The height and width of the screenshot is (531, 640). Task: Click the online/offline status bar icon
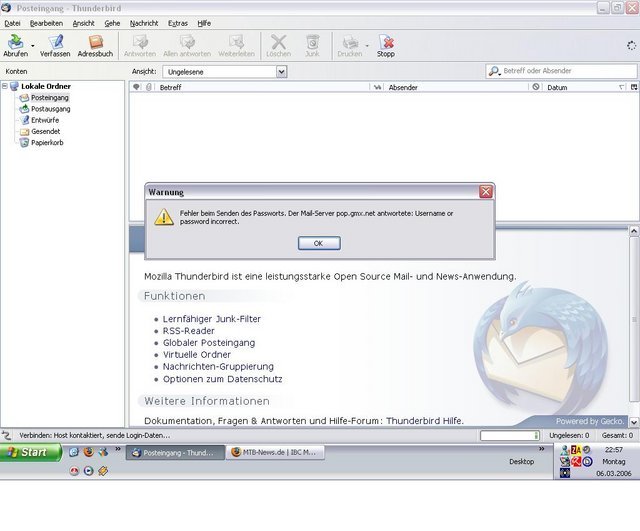pyautogui.click(x=7, y=435)
